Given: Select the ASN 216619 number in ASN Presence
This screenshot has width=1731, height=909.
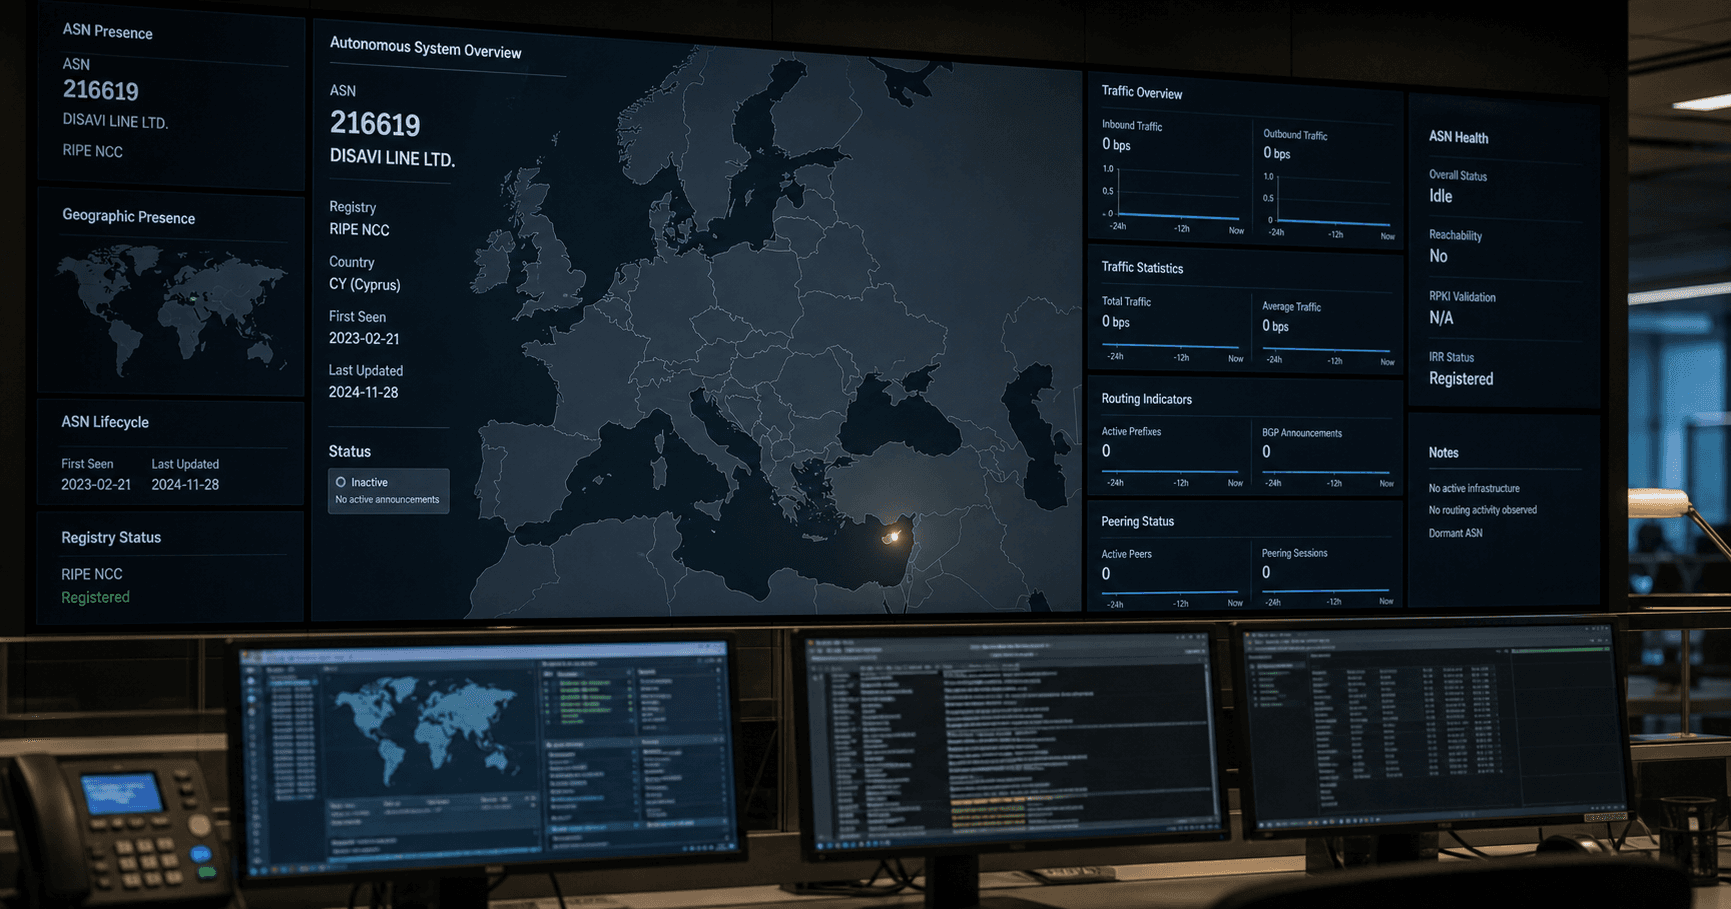Looking at the screenshot, I should click(x=101, y=90).
